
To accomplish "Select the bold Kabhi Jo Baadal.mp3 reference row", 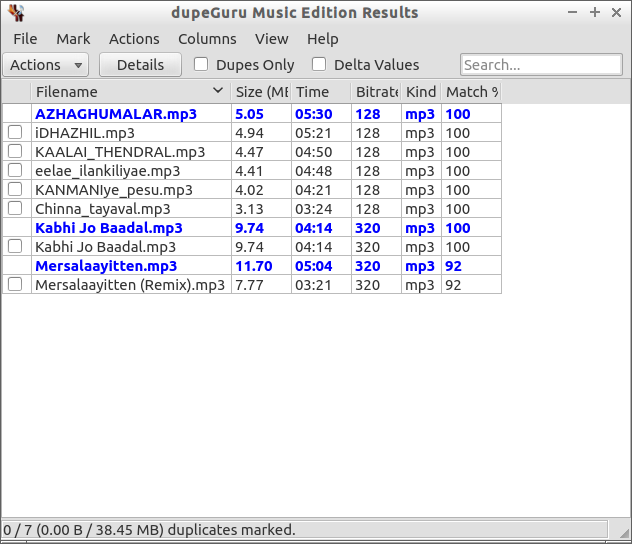I will click(x=252, y=228).
